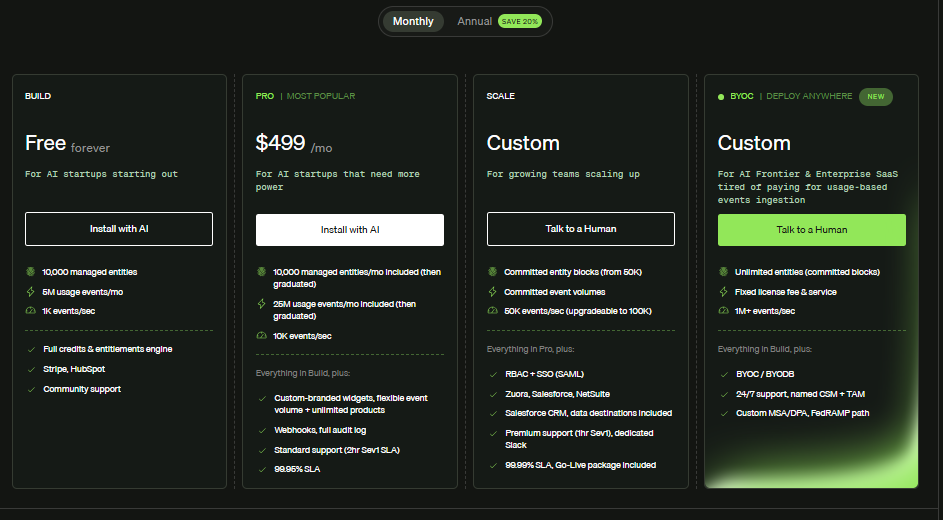Screen dimensions: 943x520
Task: Click checkmark beside Custom-branded widgets
Action: click(262, 399)
